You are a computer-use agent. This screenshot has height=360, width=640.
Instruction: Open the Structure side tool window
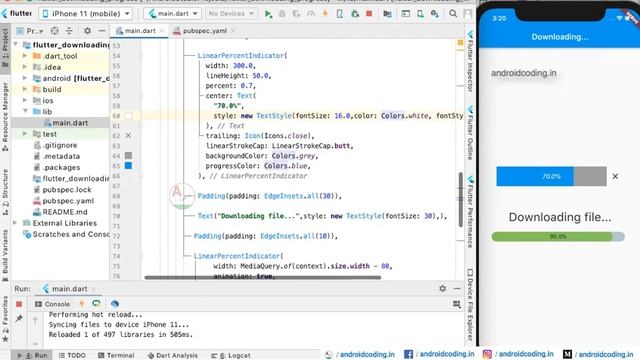[5, 192]
